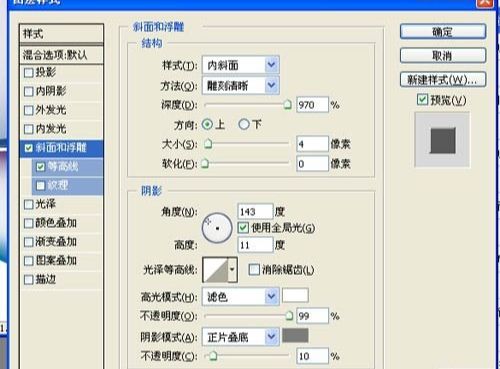Tick the 渐变叠加 gradient overlay checkbox

(29, 242)
